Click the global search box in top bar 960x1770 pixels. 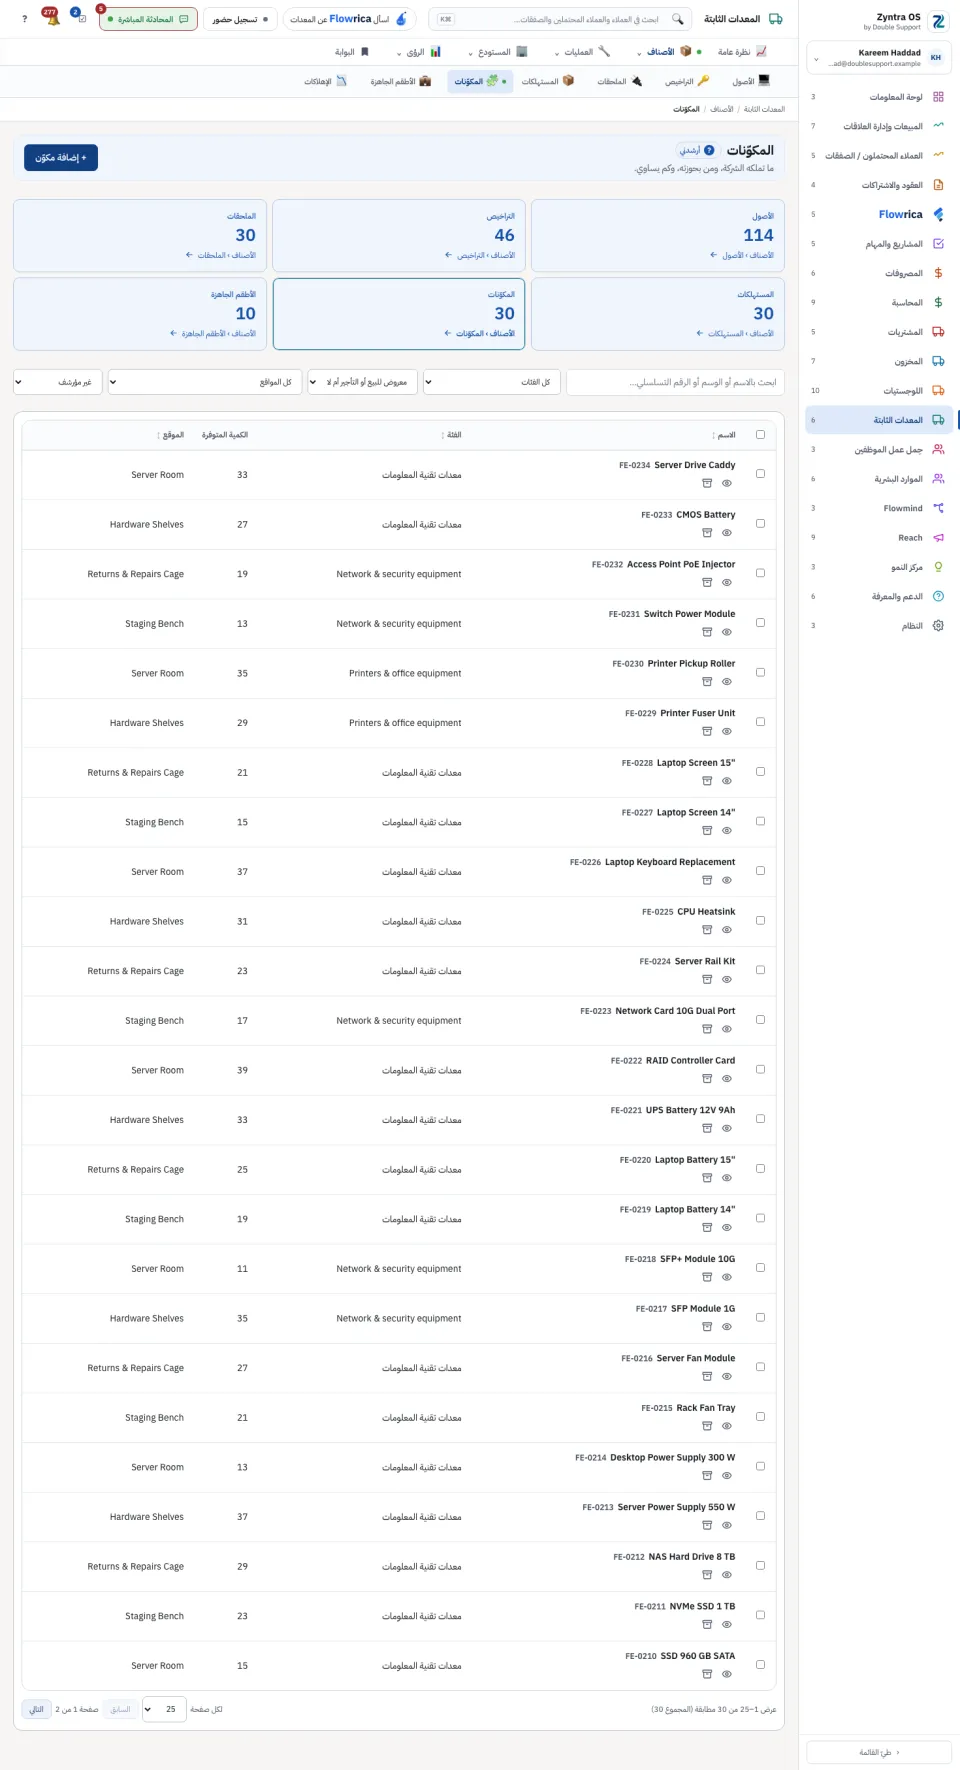(561, 19)
